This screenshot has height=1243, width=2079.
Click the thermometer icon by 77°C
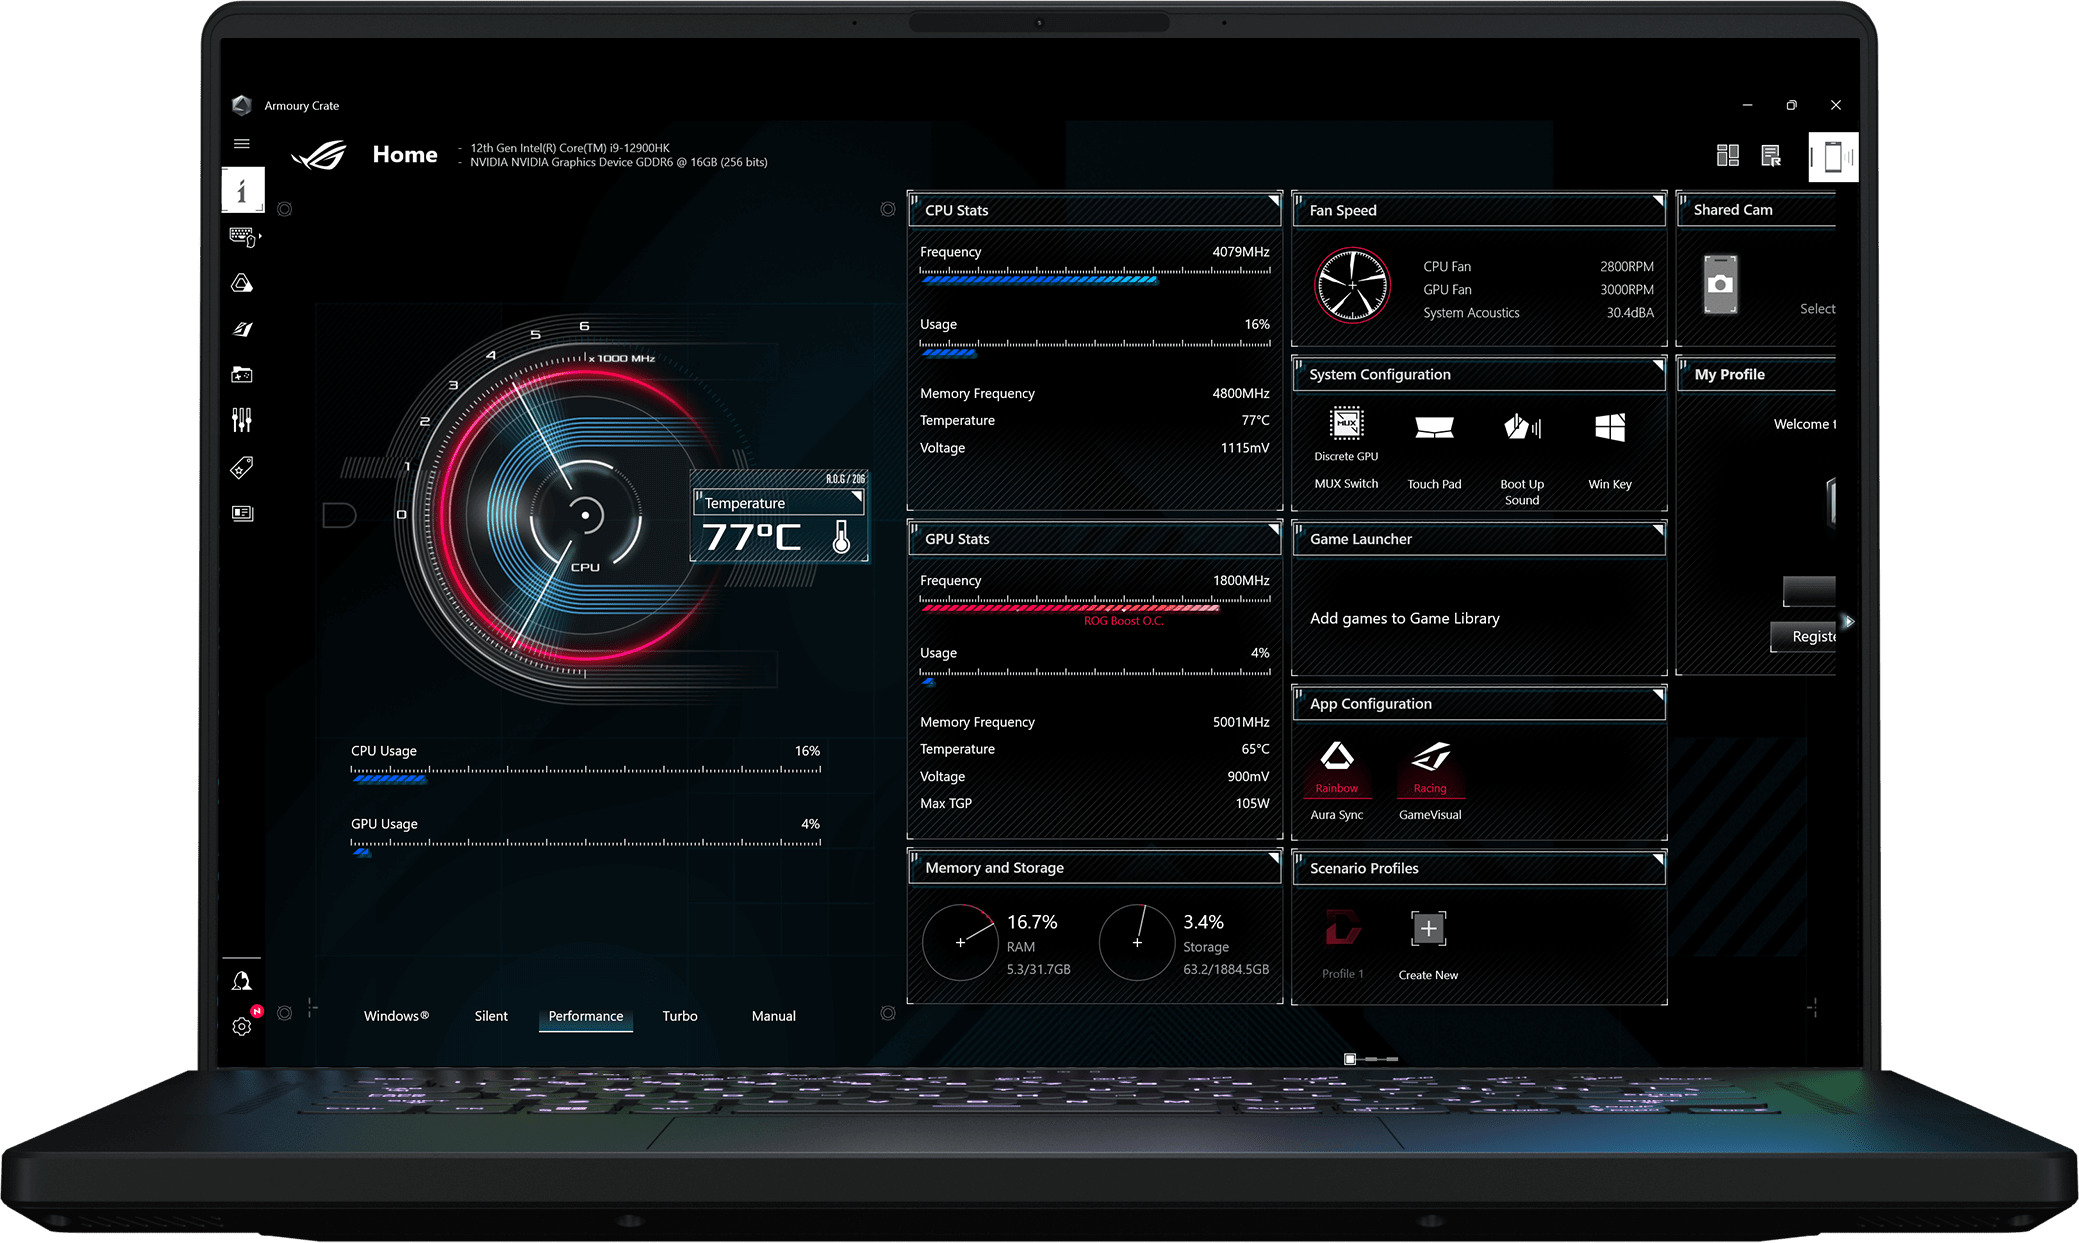pyautogui.click(x=841, y=537)
